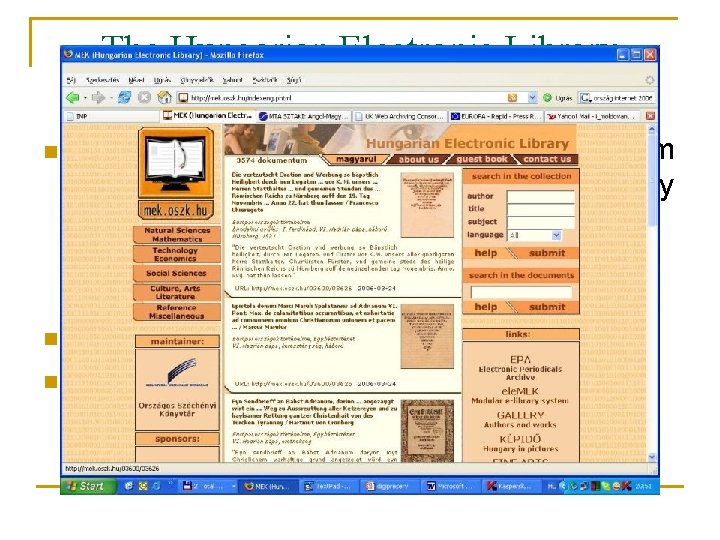720x540 pixels.
Task: Switch to MTA SZTAKI Angol-Magyar tab
Action: point(304,116)
